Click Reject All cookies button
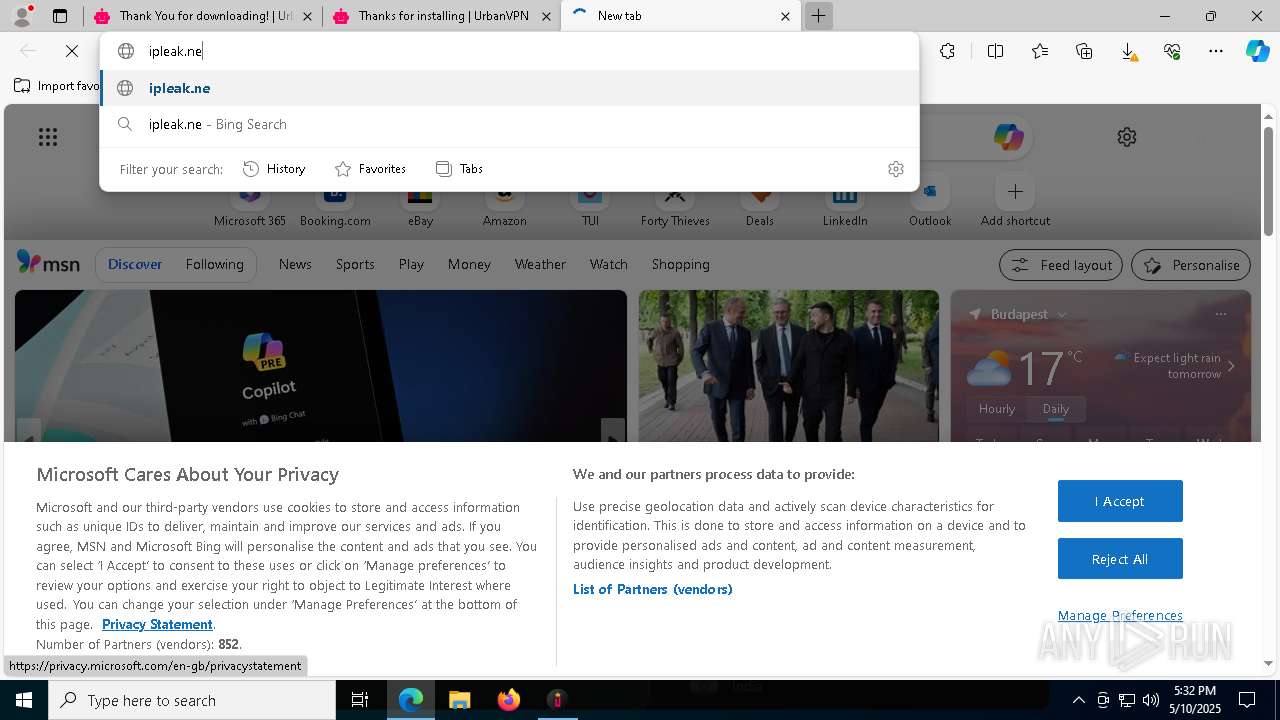Image resolution: width=1280 pixels, height=720 pixels. [x=1120, y=559]
